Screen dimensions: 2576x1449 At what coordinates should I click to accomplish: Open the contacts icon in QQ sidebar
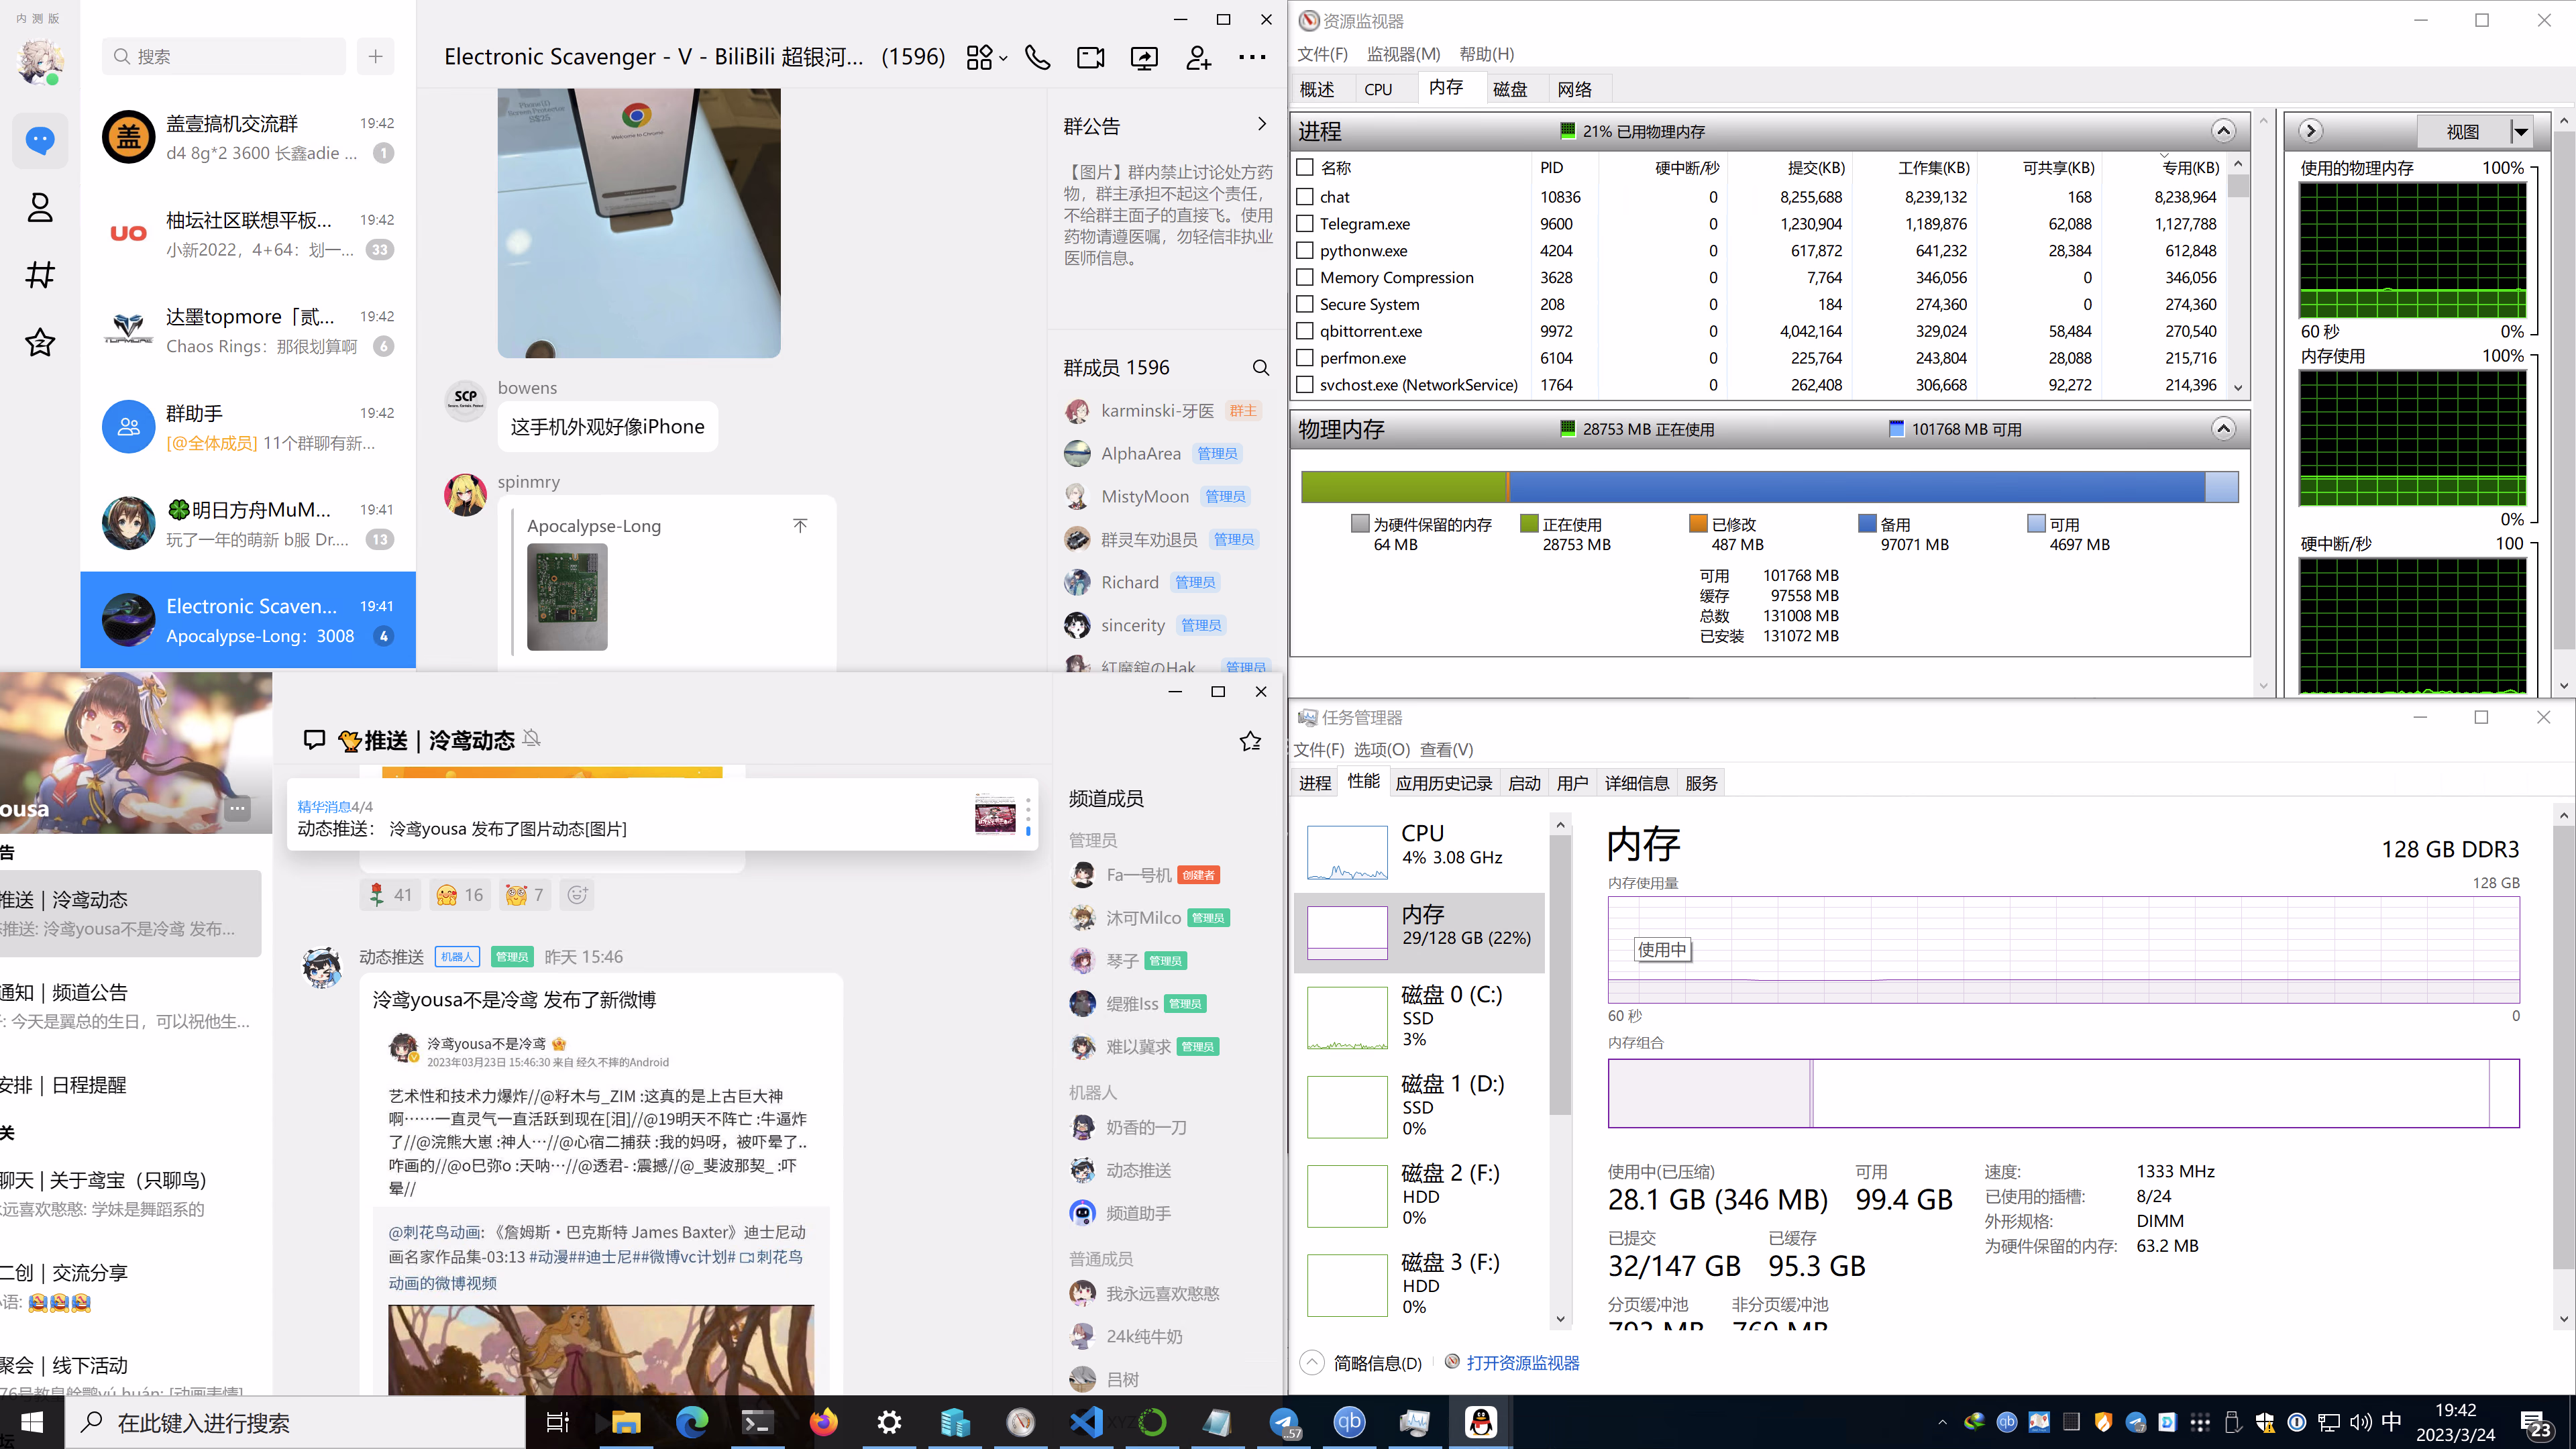tap(40, 208)
